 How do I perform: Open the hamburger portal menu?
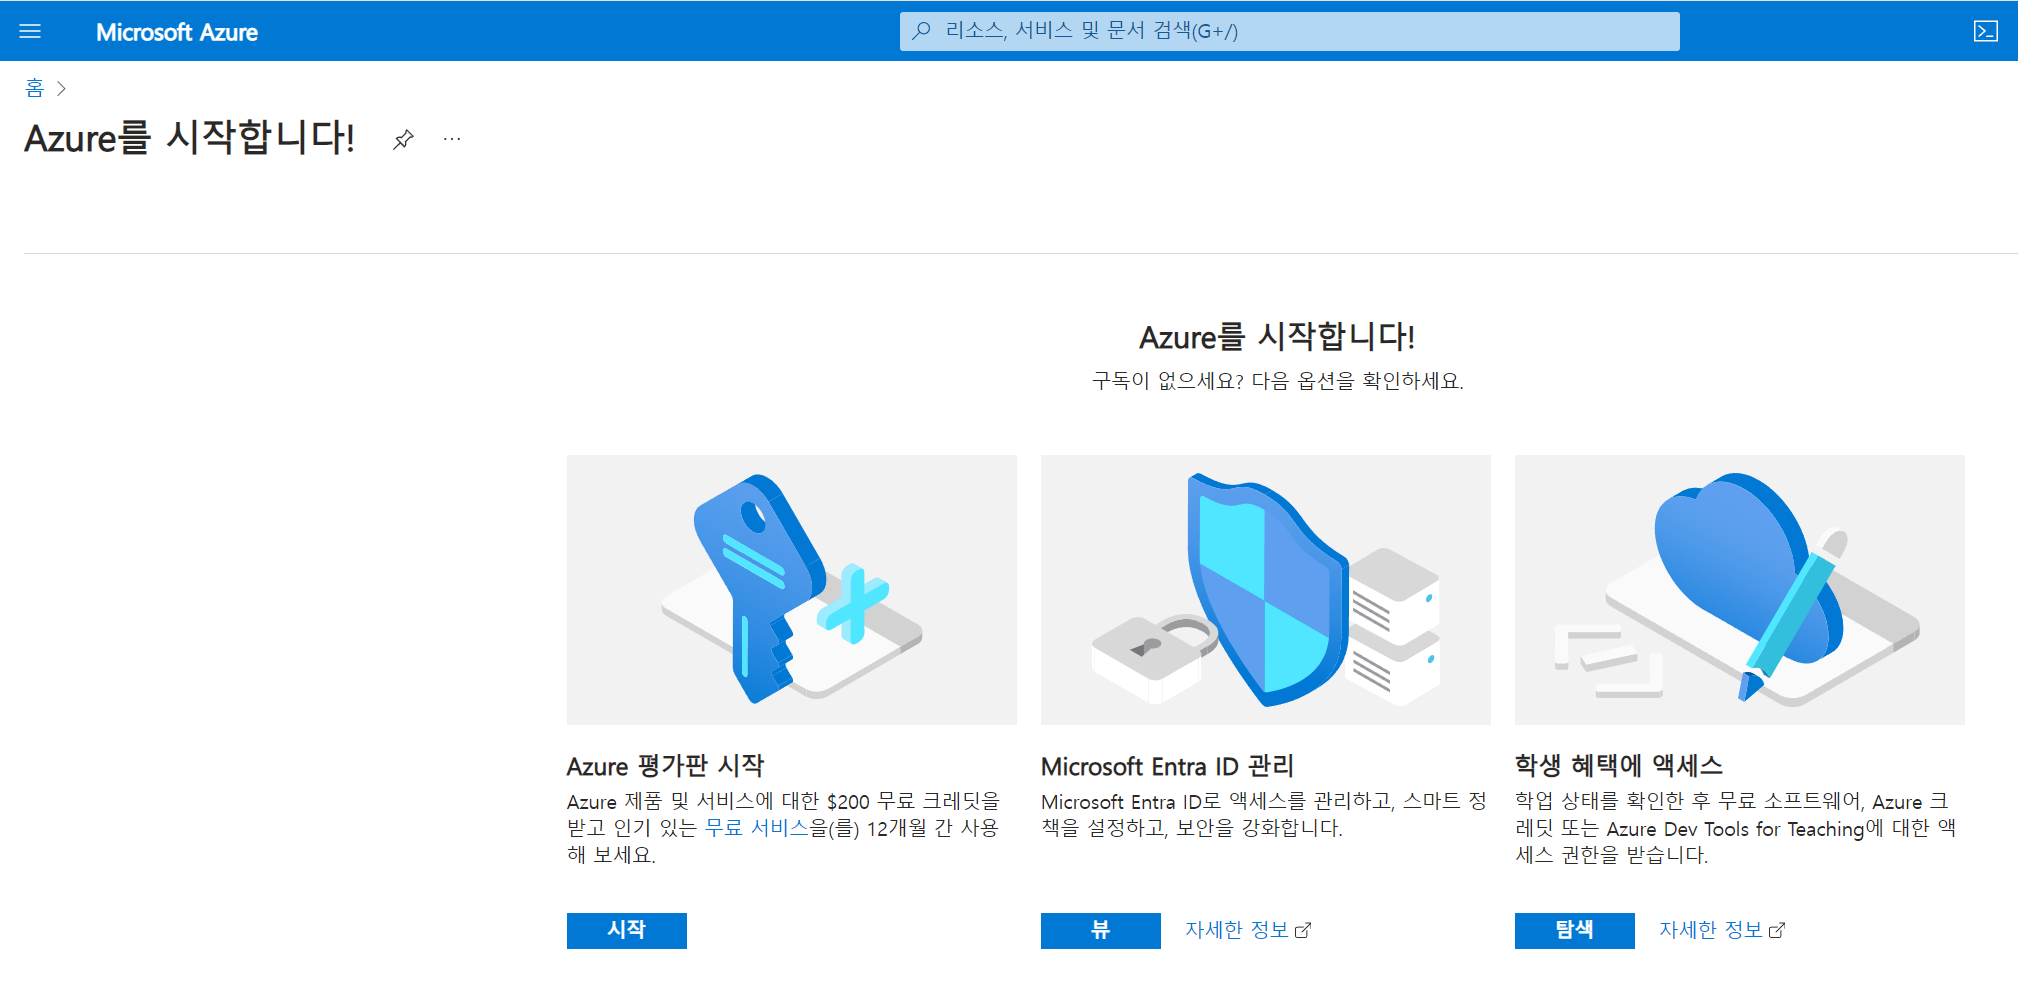pyautogui.click(x=30, y=31)
